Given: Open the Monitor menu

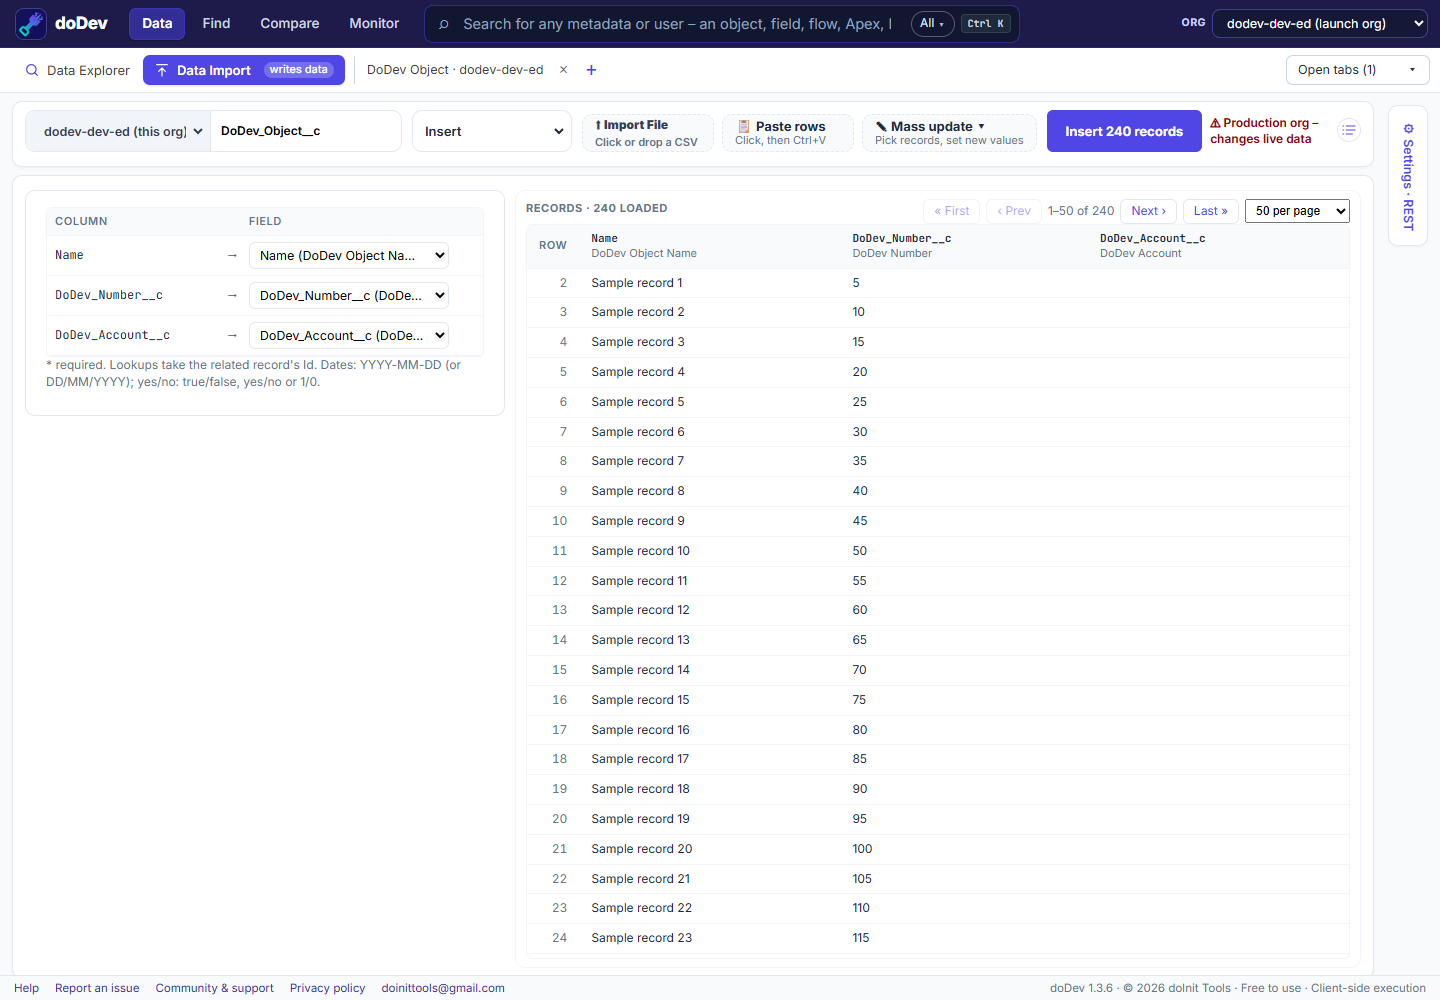Looking at the screenshot, I should point(374,24).
